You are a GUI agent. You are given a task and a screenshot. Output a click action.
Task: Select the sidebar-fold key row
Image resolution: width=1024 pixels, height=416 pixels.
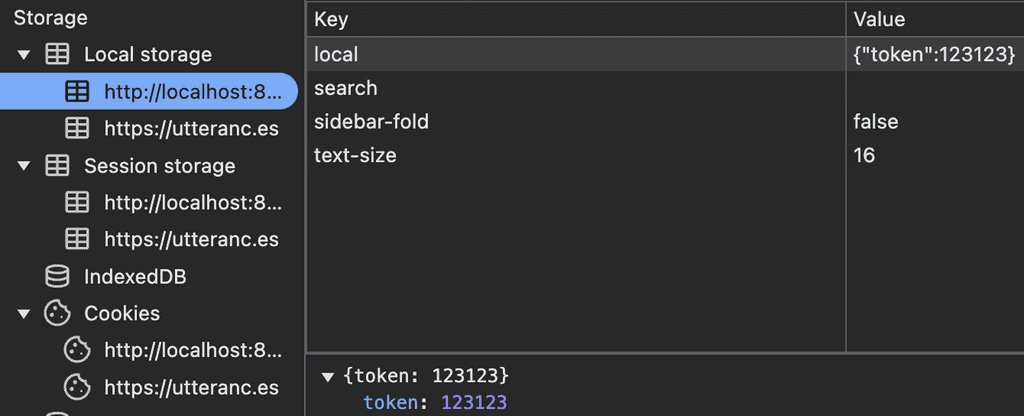665,121
